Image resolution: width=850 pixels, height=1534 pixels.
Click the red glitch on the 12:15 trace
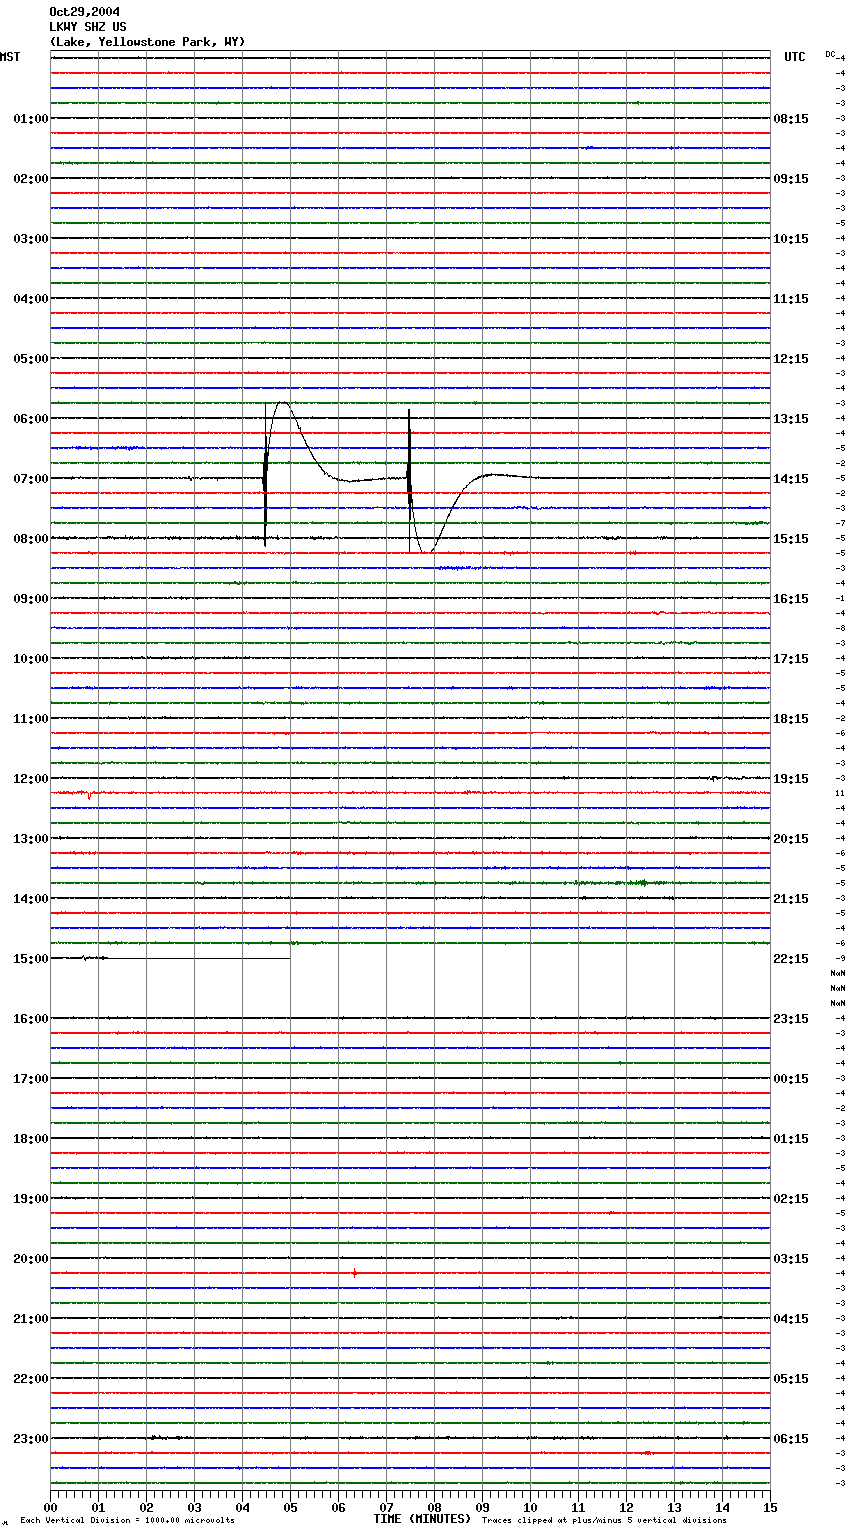tap(90, 796)
